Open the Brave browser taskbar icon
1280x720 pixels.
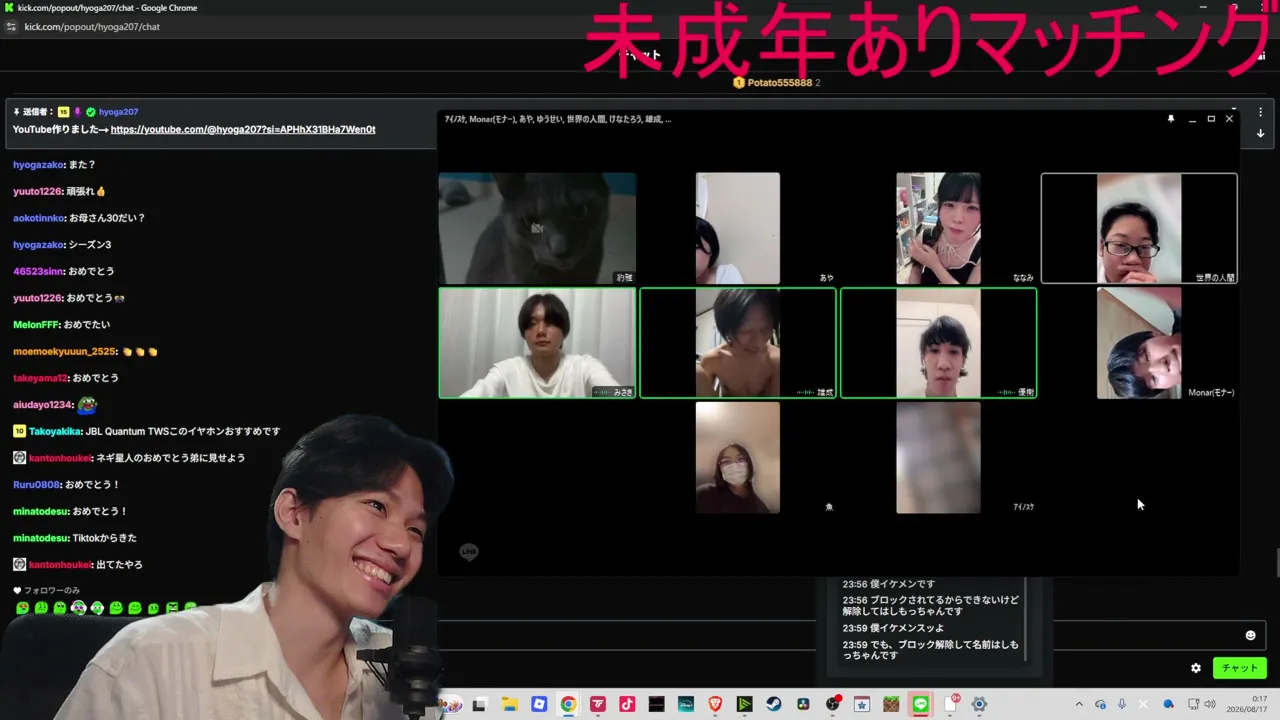[715, 704]
